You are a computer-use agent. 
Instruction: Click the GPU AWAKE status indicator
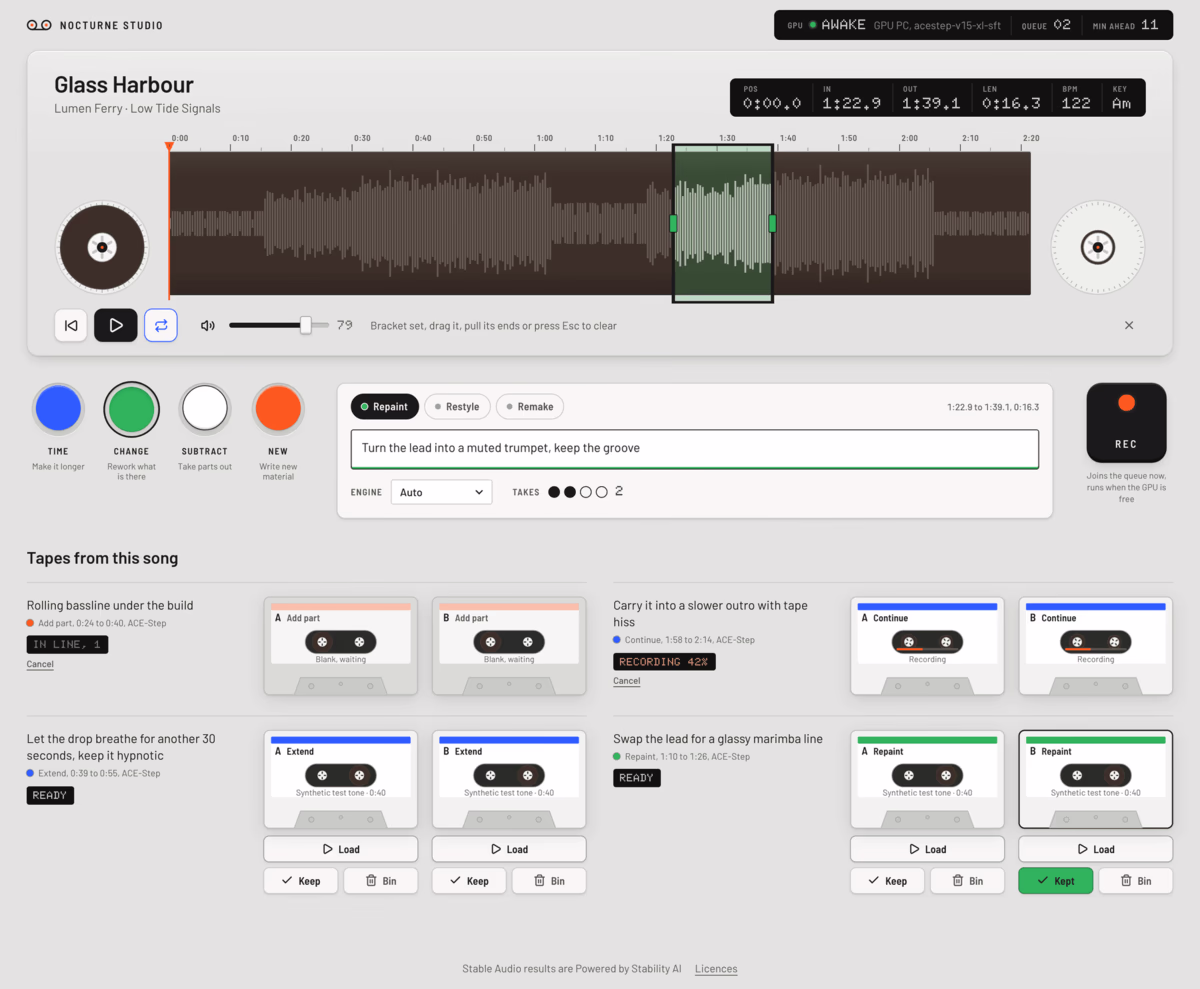pos(826,25)
